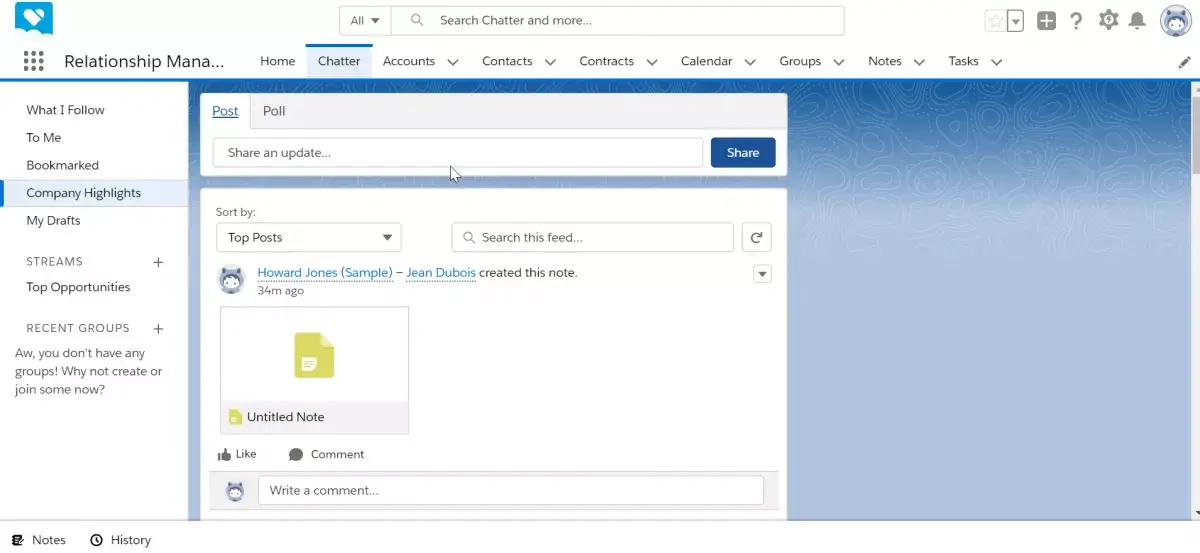Click the Comment speech bubble button

[326, 454]
